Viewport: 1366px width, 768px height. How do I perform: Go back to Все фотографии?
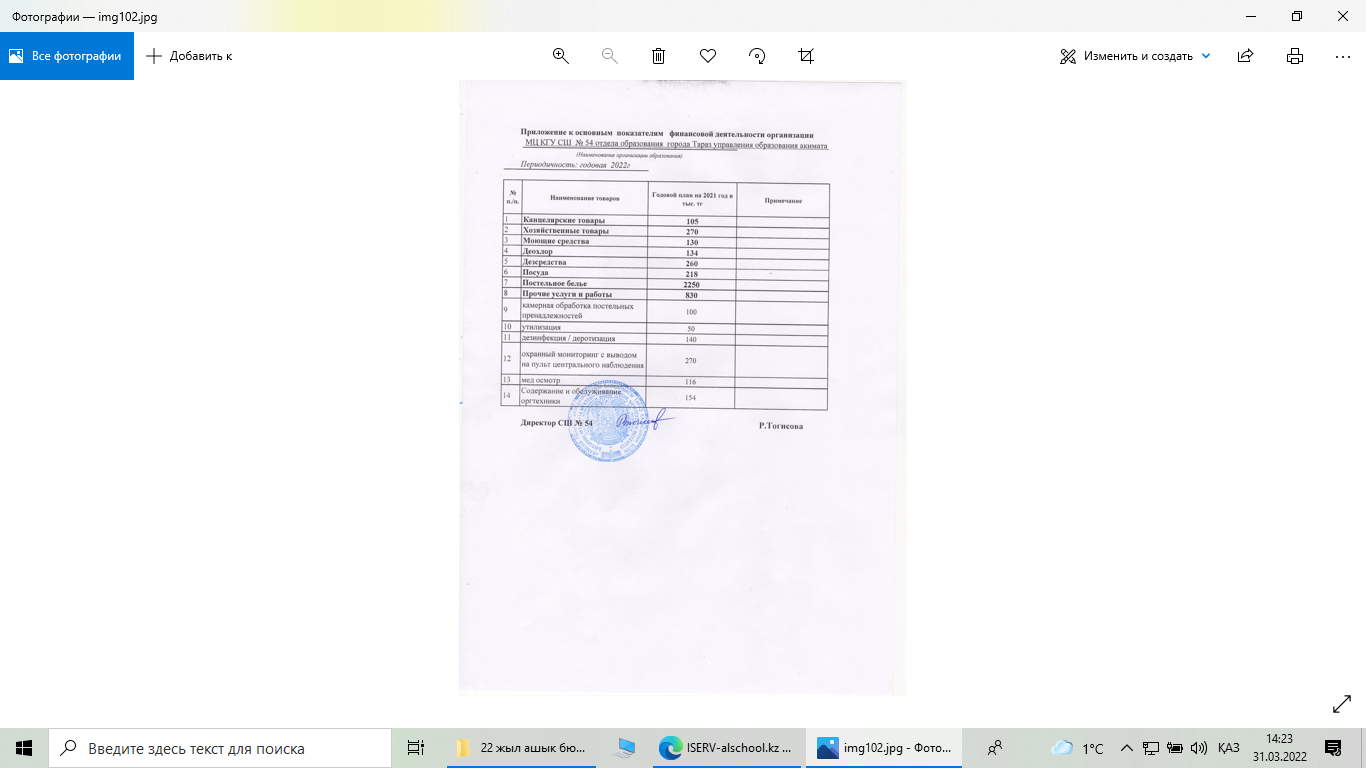(67, 56)
